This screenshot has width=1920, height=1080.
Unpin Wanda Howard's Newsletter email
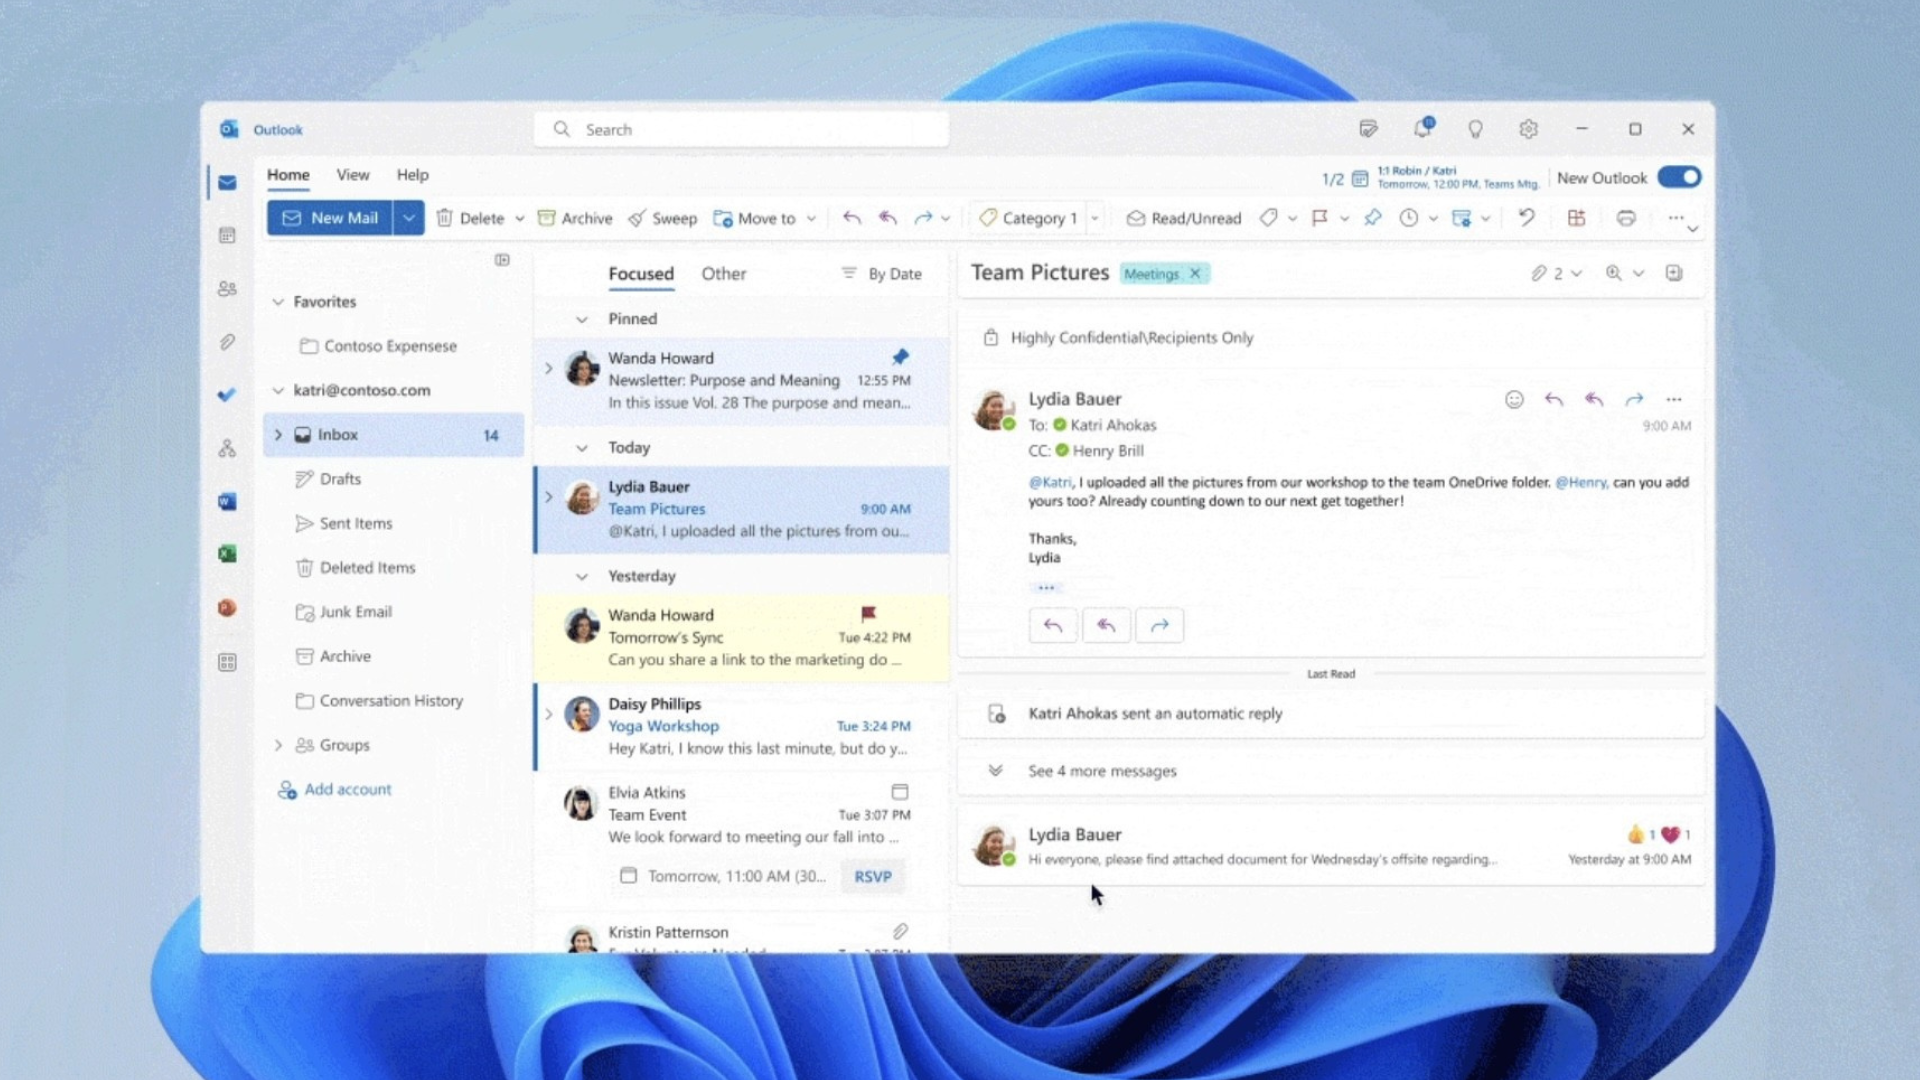click(900, 357)
